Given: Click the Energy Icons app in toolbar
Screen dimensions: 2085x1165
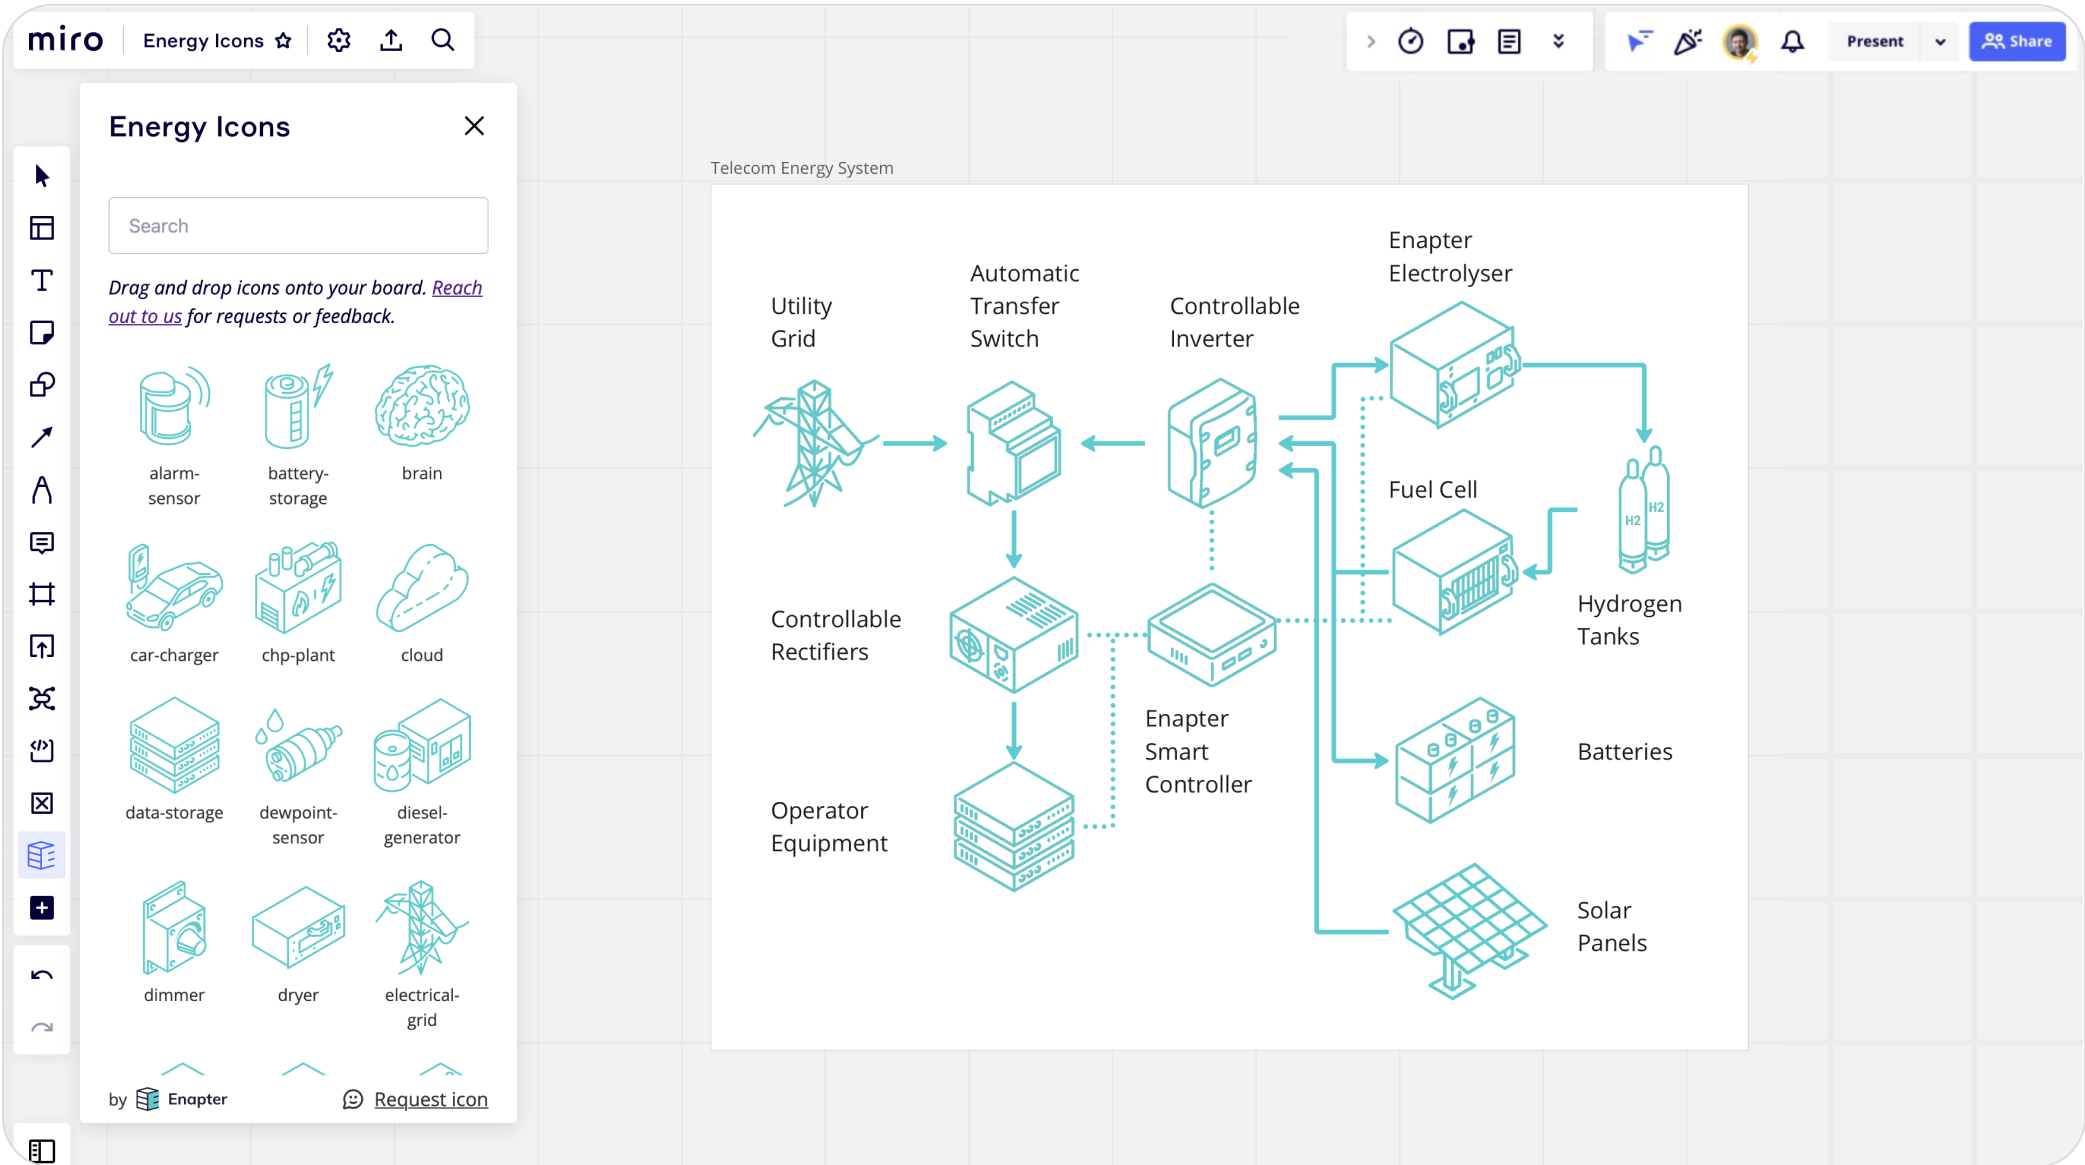Looking at the screenshot, I should pyautogui.click(x=41, y=856).
